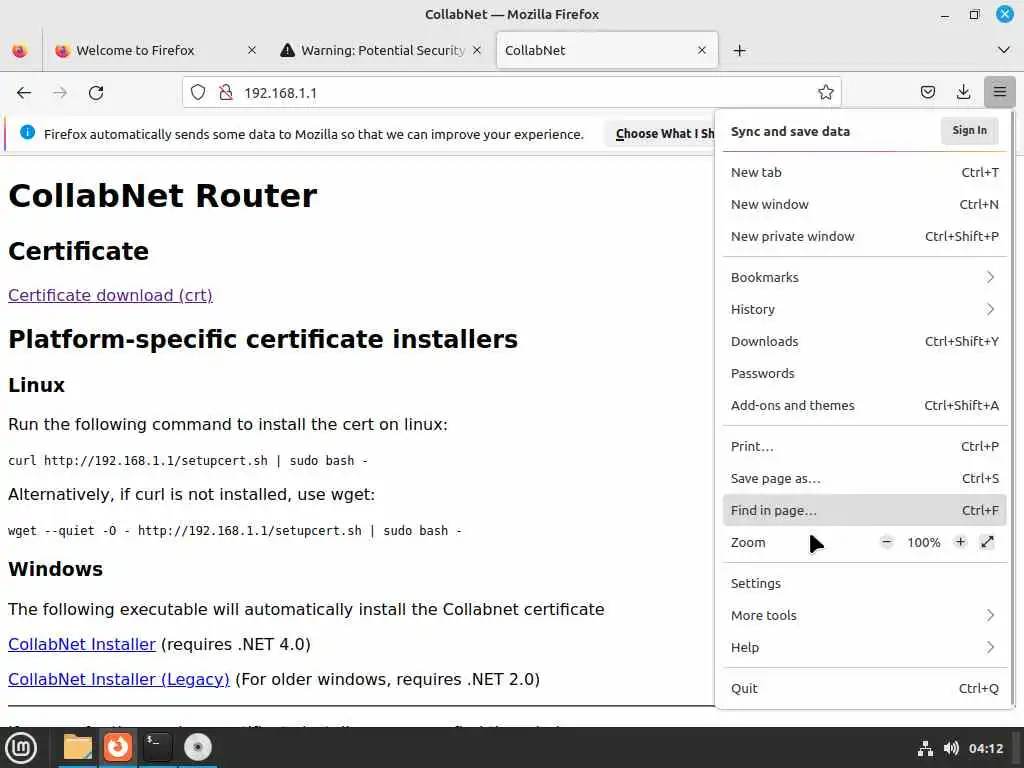
Task: Switch to the Welcome to Firefox tab
Action: click(153, 50)
